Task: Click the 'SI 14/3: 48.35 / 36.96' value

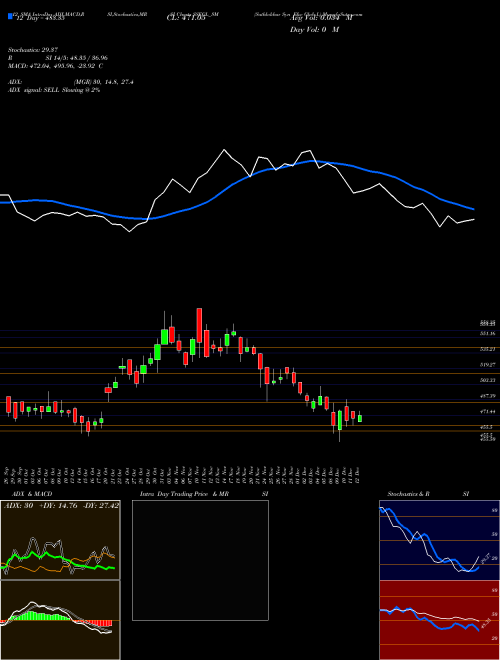Action: (x=77, y=58)
